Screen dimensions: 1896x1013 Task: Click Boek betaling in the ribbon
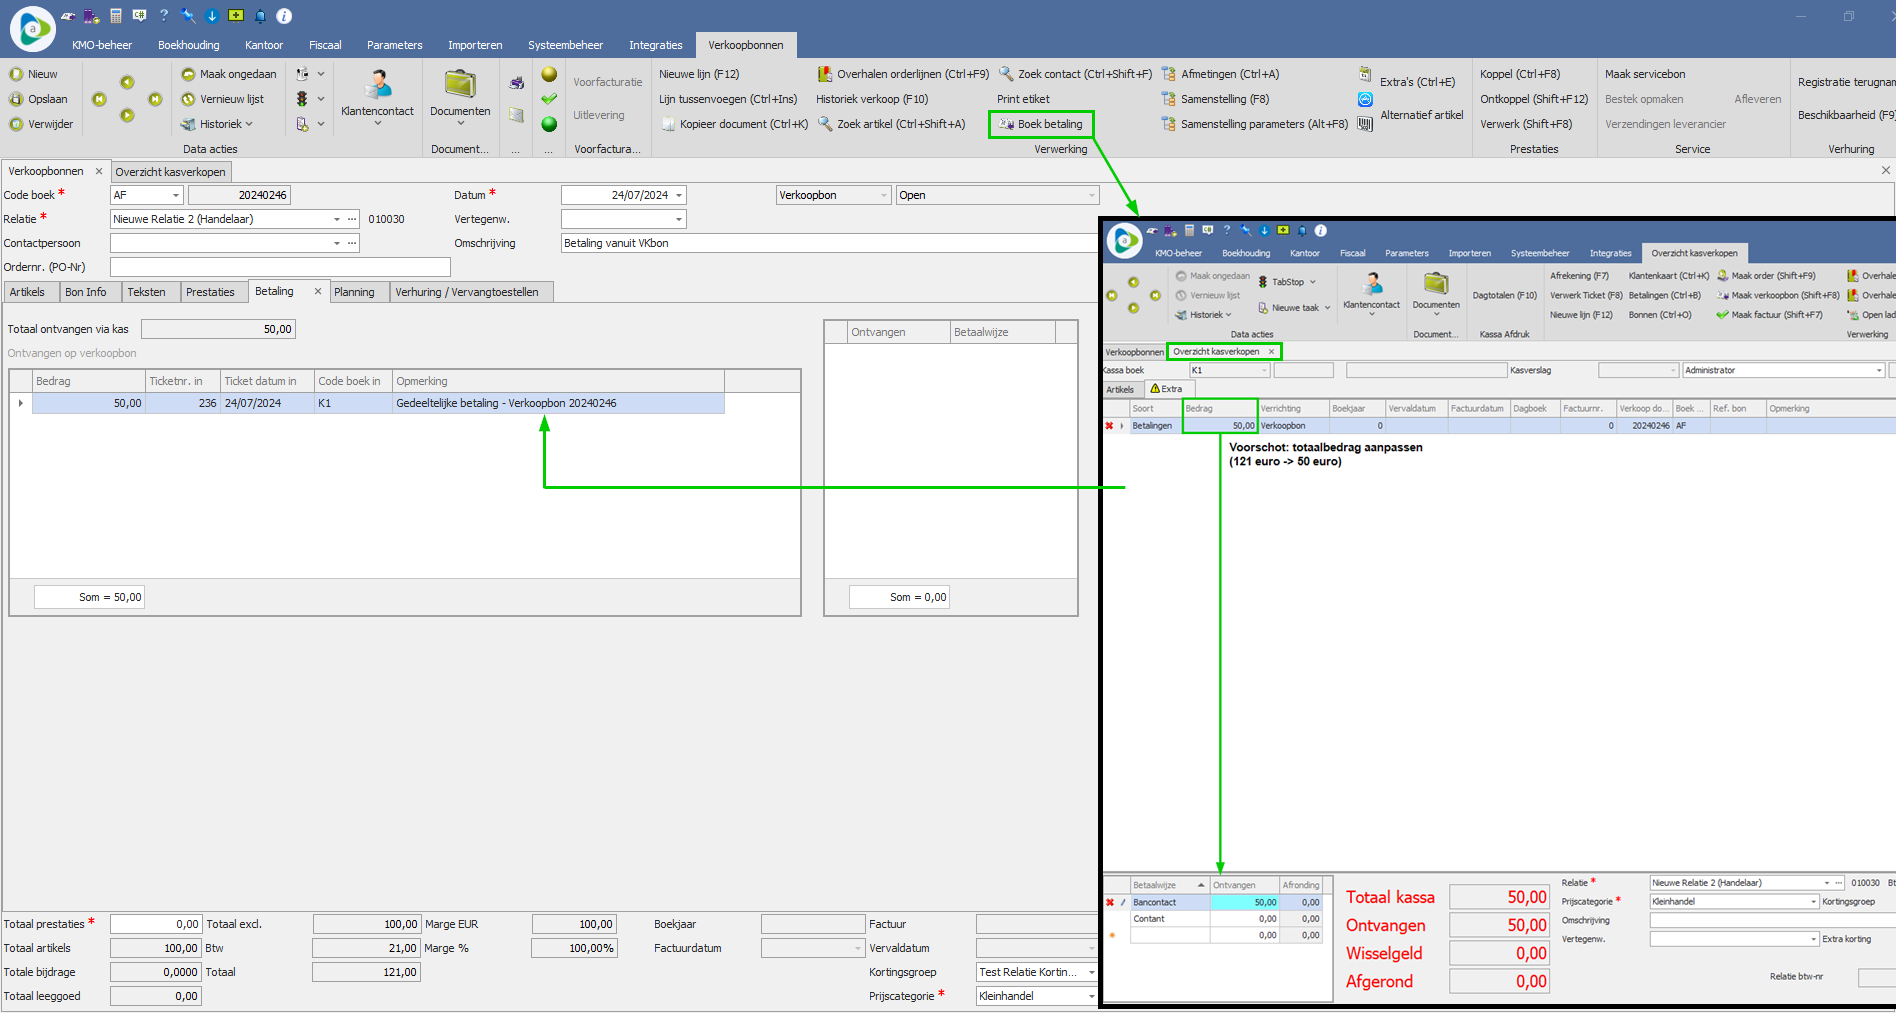[1041, 124]
